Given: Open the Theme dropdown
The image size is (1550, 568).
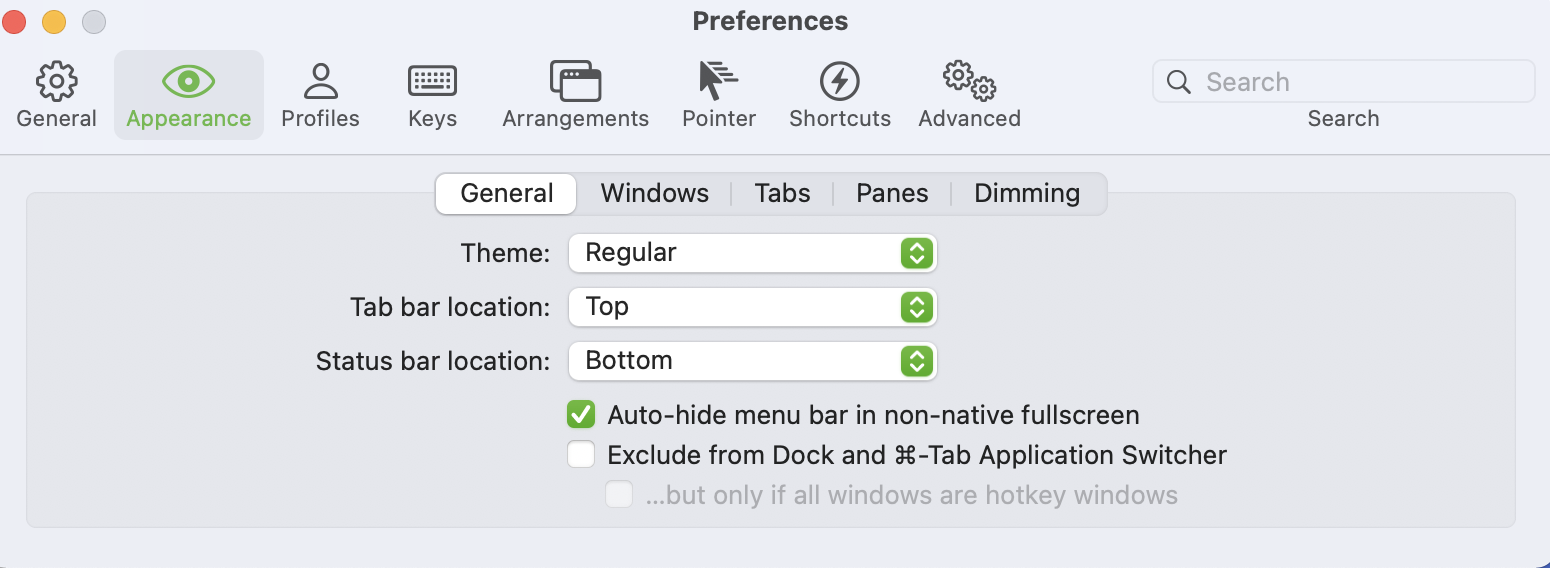Looking at the screenshot, I should [x=752, y=253].
